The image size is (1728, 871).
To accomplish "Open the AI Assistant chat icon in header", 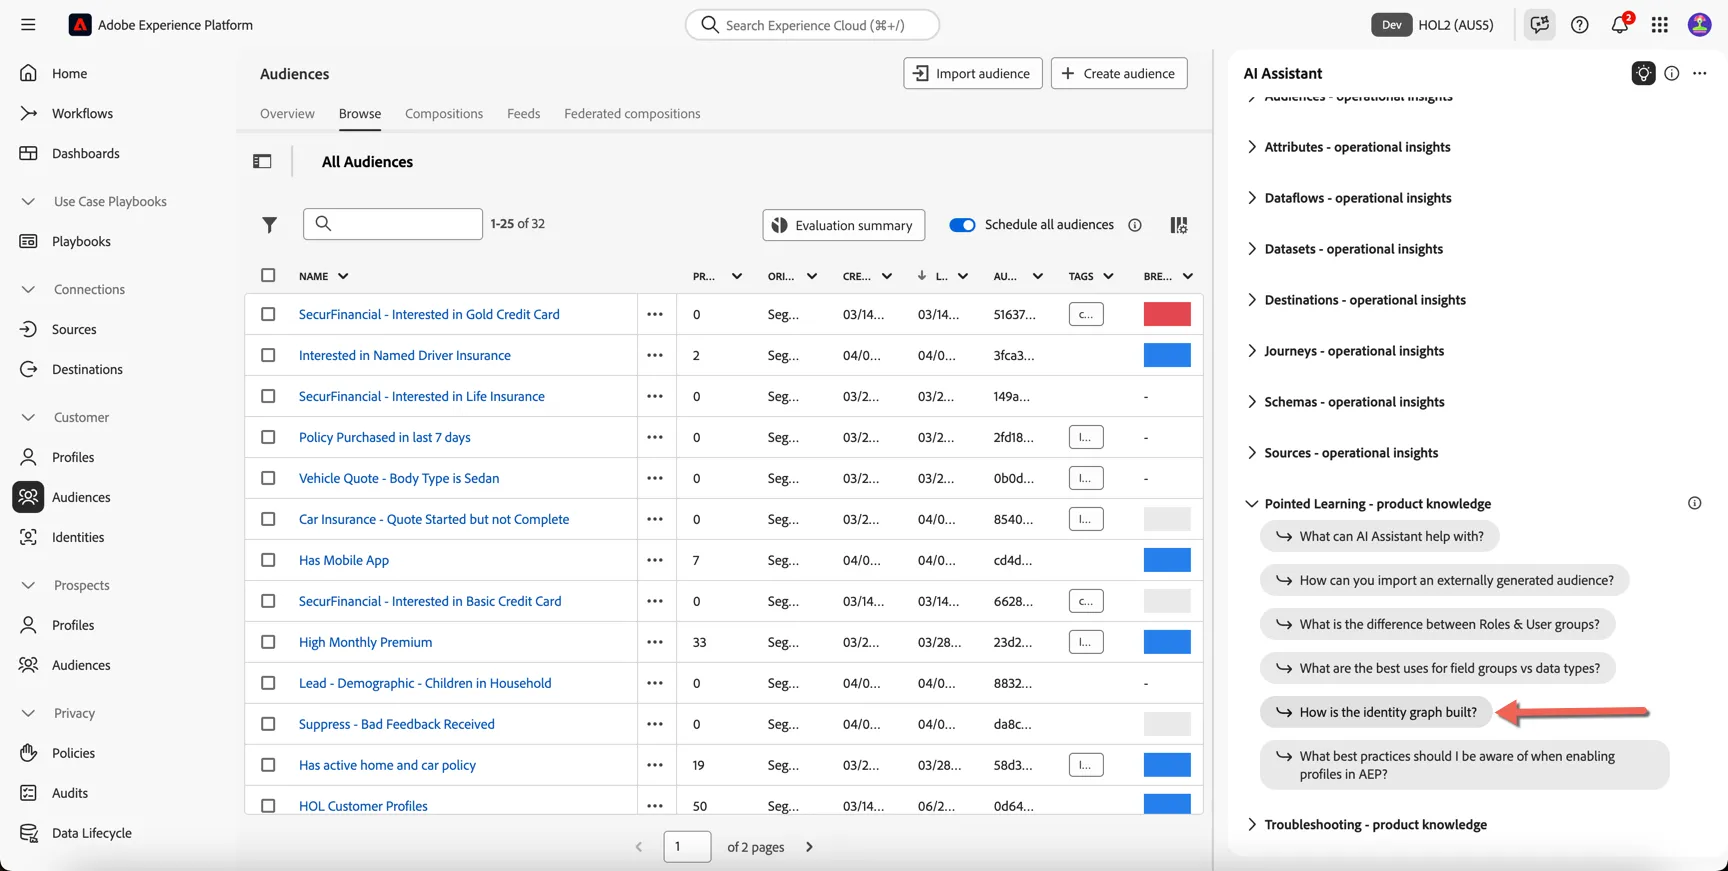I will pyautogui.click(x=1539, y=25).
